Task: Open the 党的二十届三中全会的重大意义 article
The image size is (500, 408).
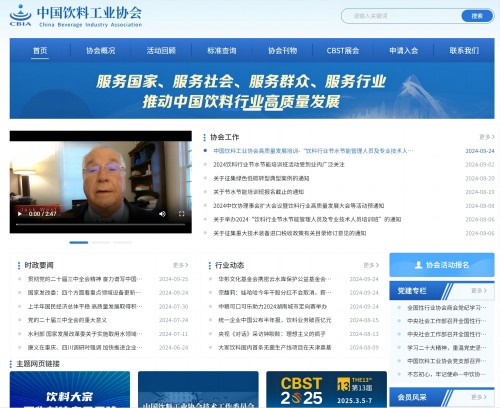Action: click(x=67, y=320)
